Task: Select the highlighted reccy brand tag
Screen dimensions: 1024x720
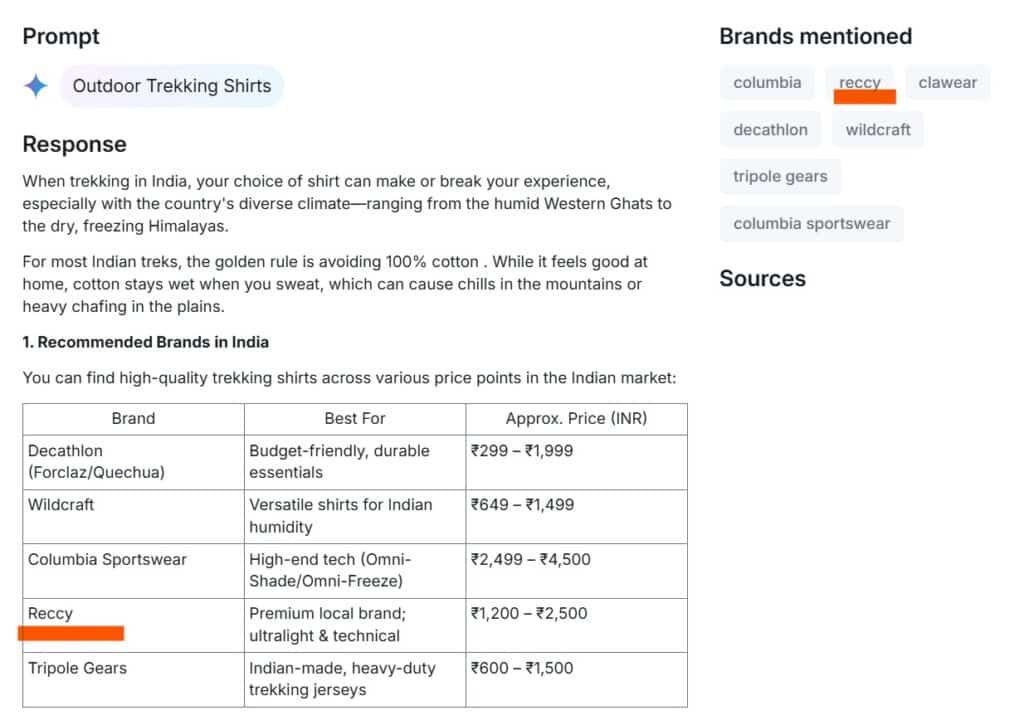Action: [x=860, y=82]
